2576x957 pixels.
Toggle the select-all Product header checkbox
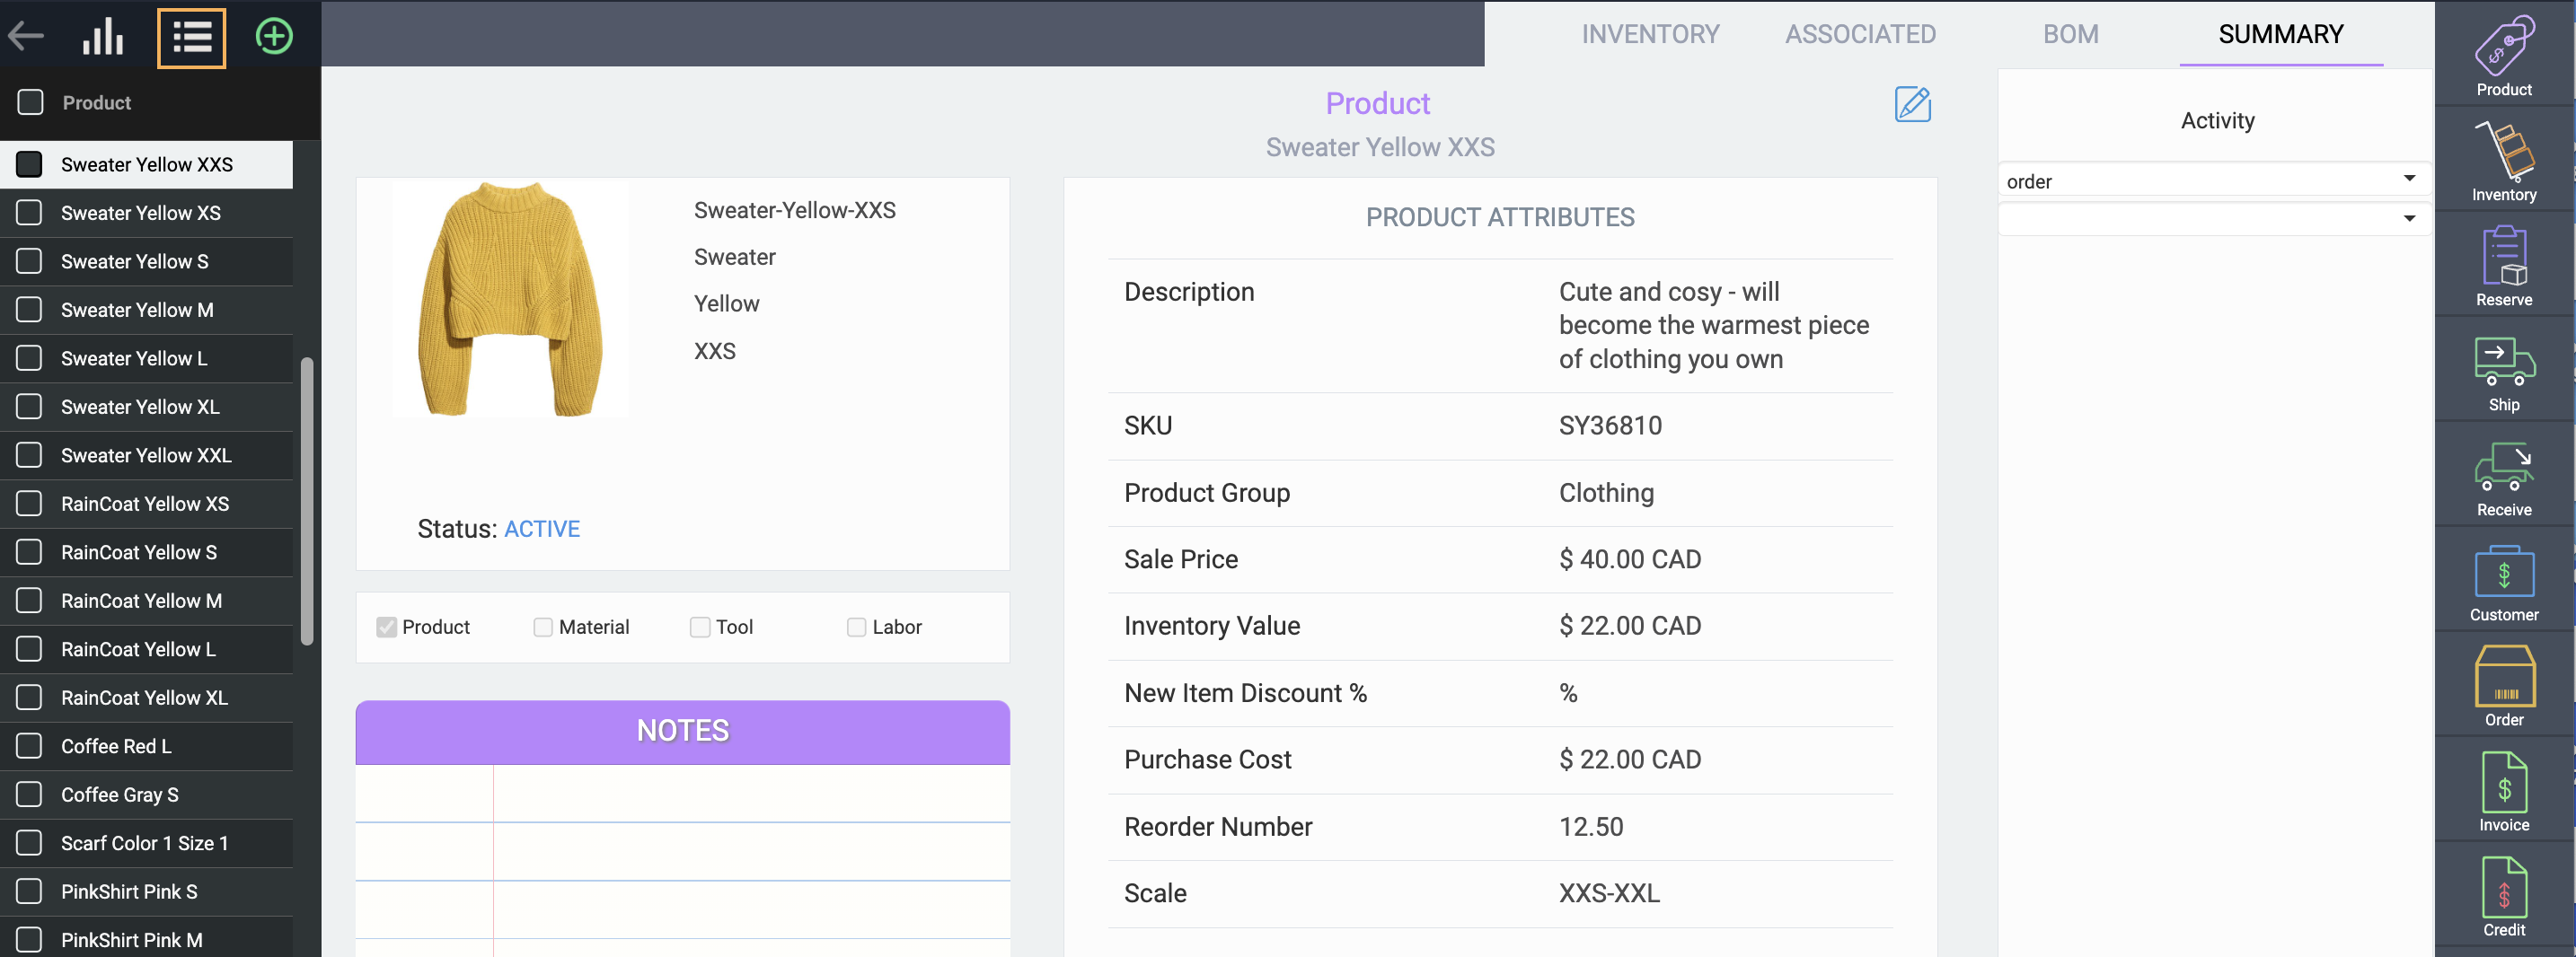coord(30,102)
